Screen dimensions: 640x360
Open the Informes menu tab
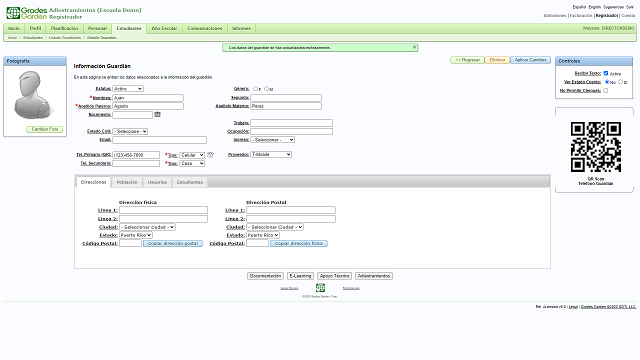click(241, 28)
